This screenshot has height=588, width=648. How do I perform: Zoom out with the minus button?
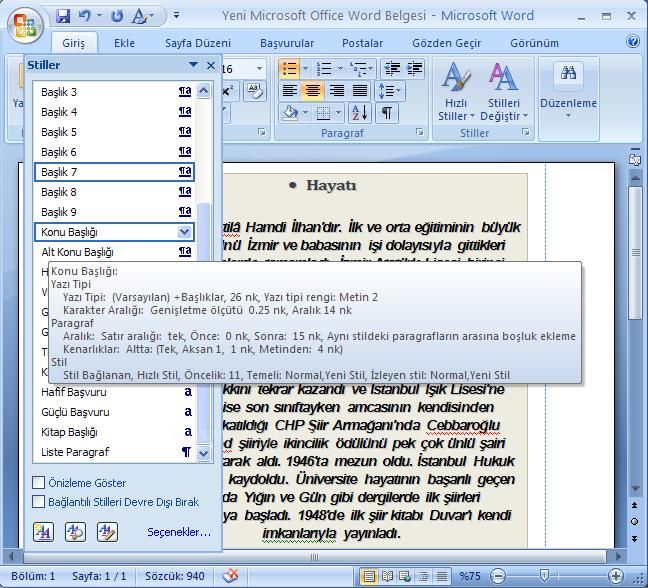click(498, 576)
